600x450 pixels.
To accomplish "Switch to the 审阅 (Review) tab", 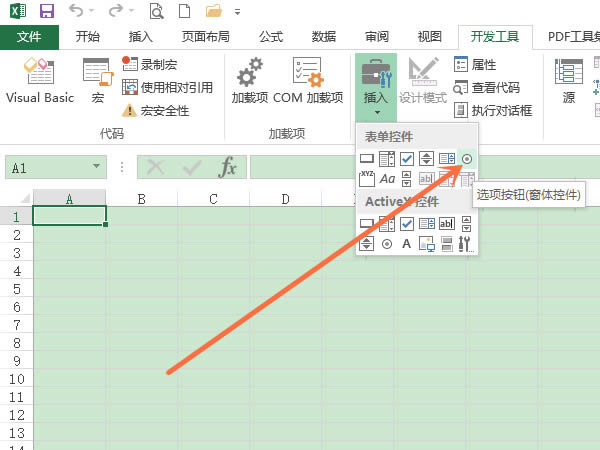I will [x=377, y=37].
